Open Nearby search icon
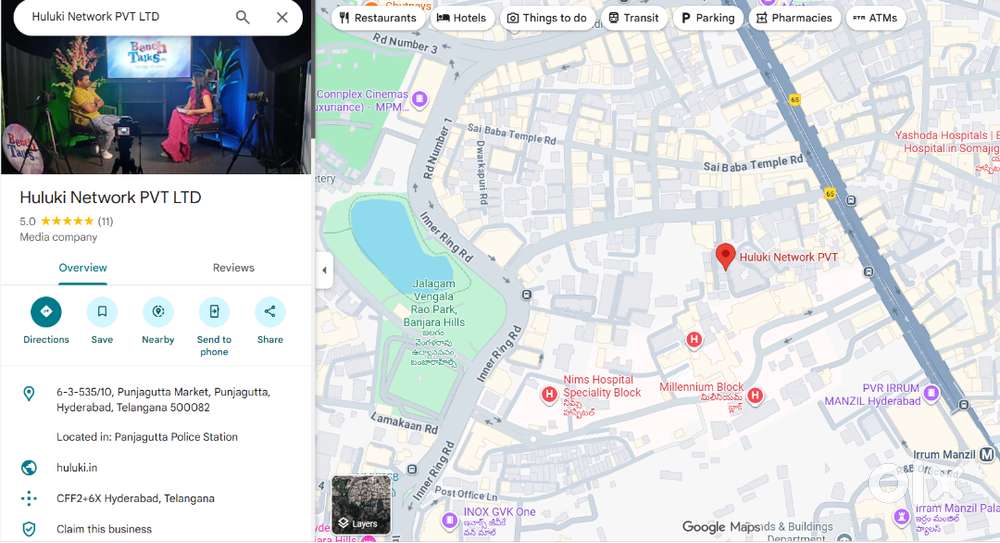 tap(158, 312)
